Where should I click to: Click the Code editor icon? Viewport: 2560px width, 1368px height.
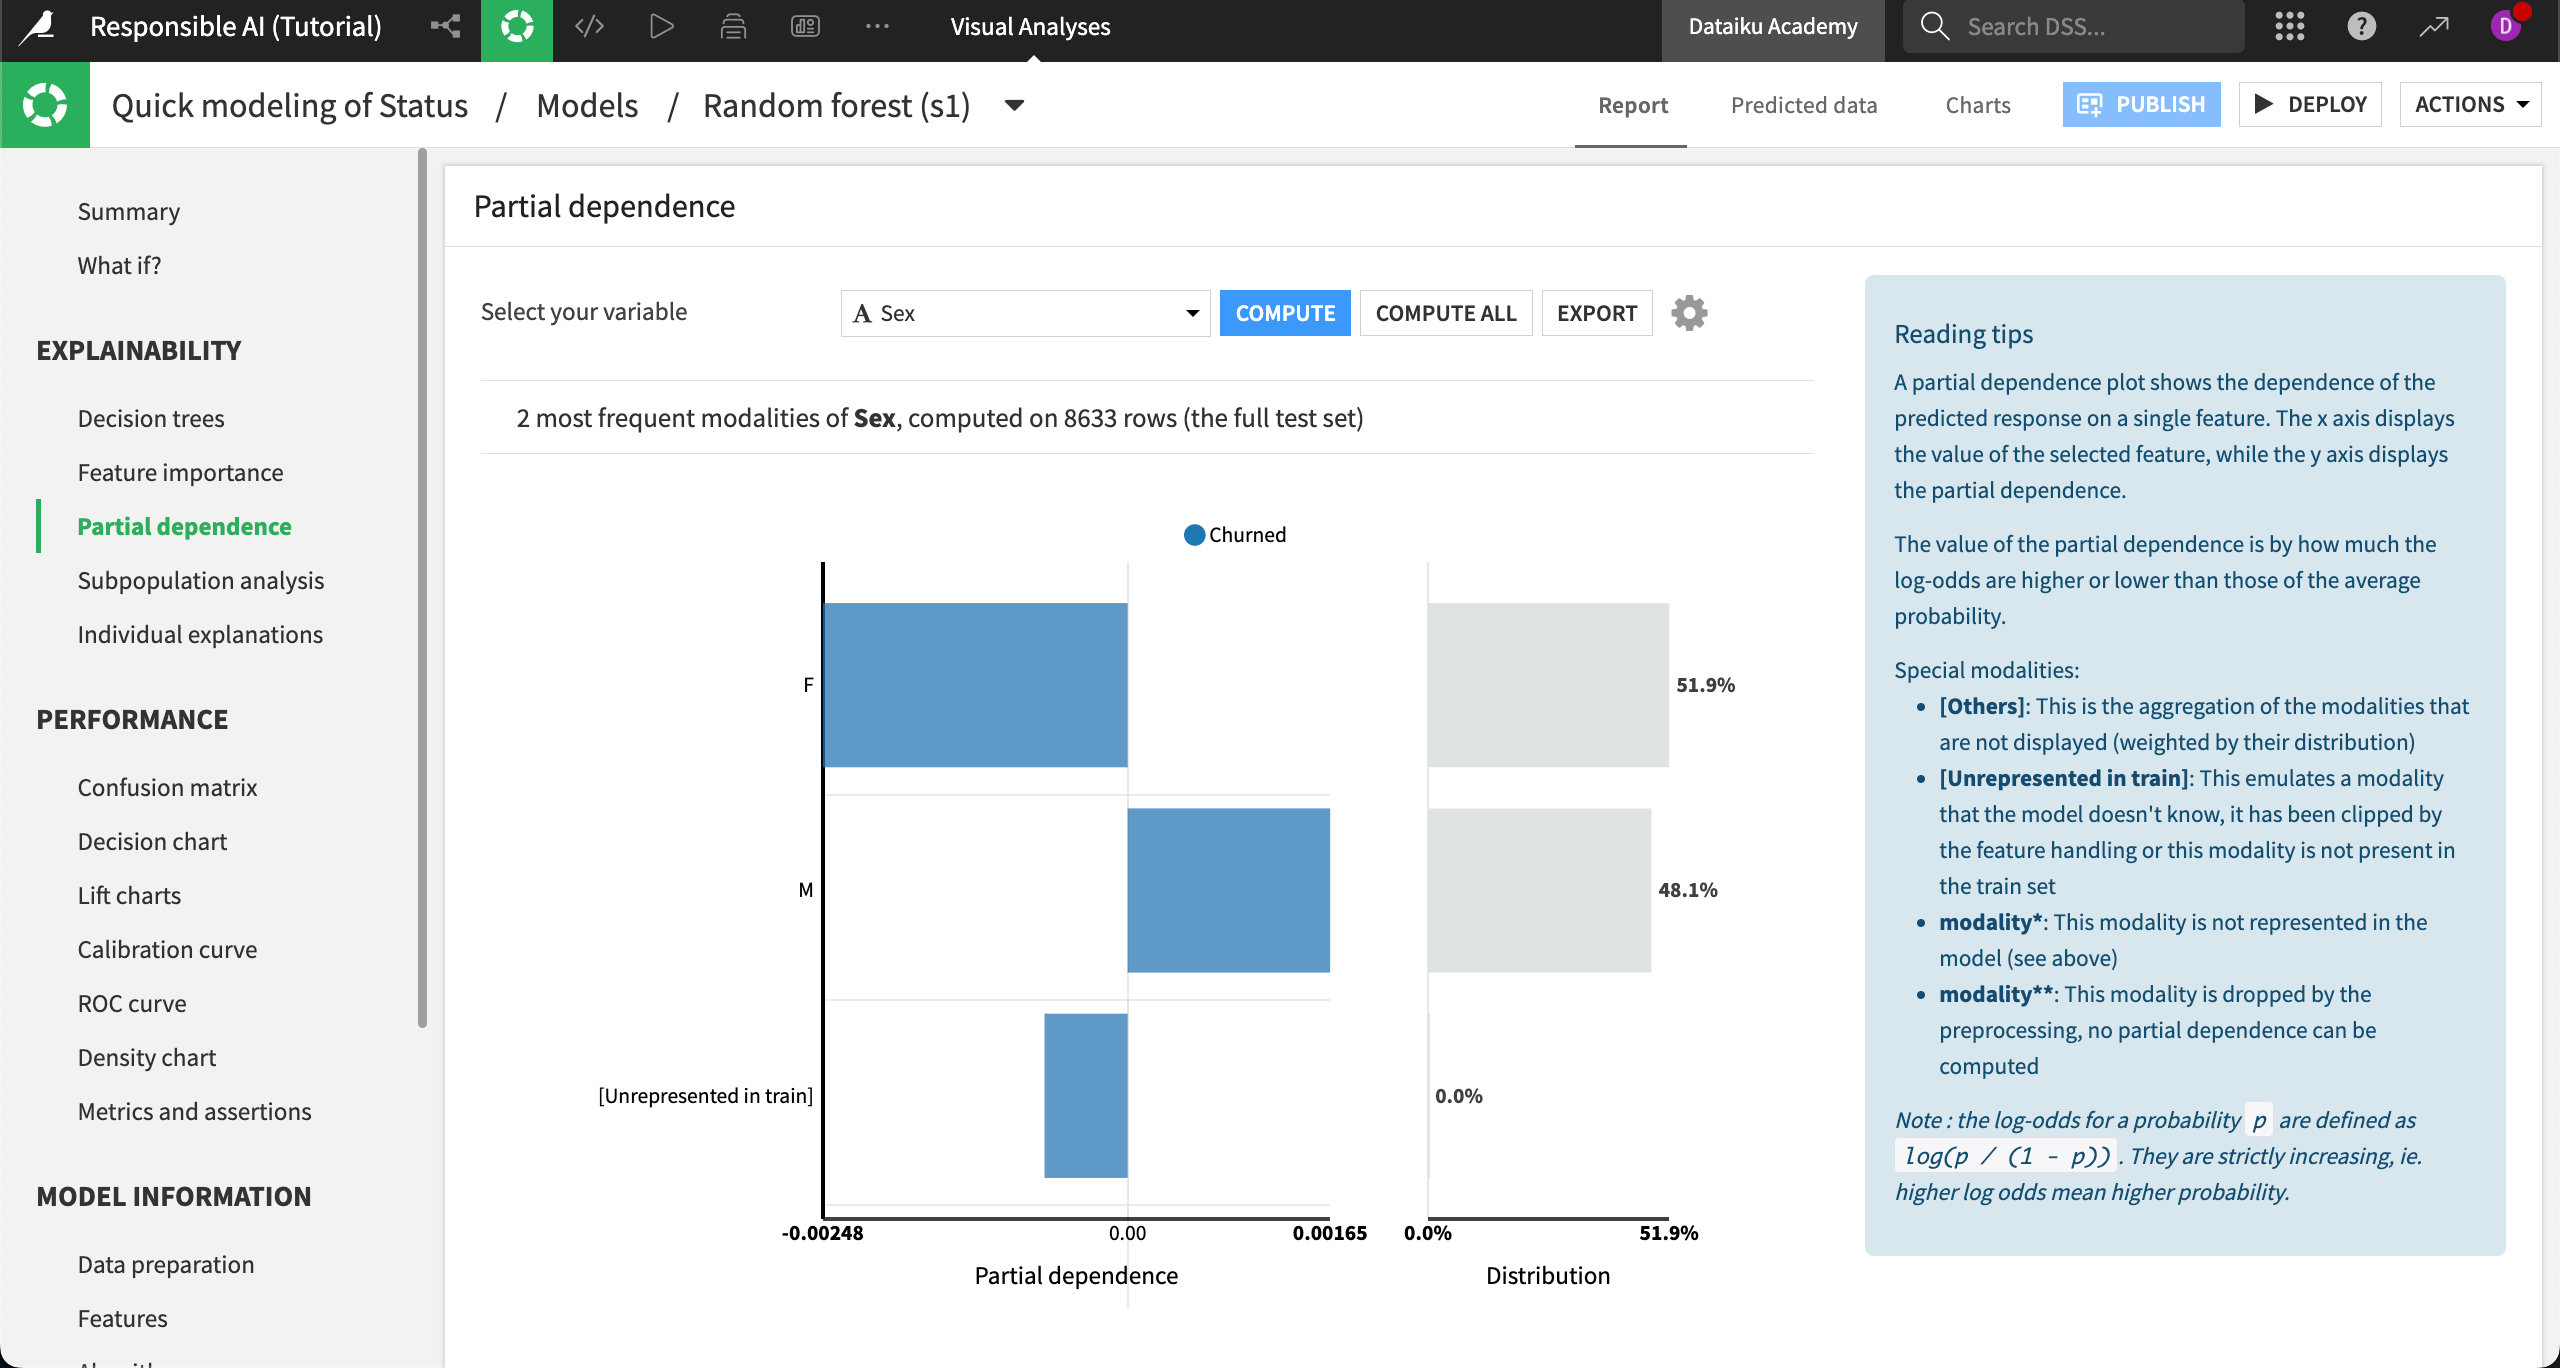[589, 25]
